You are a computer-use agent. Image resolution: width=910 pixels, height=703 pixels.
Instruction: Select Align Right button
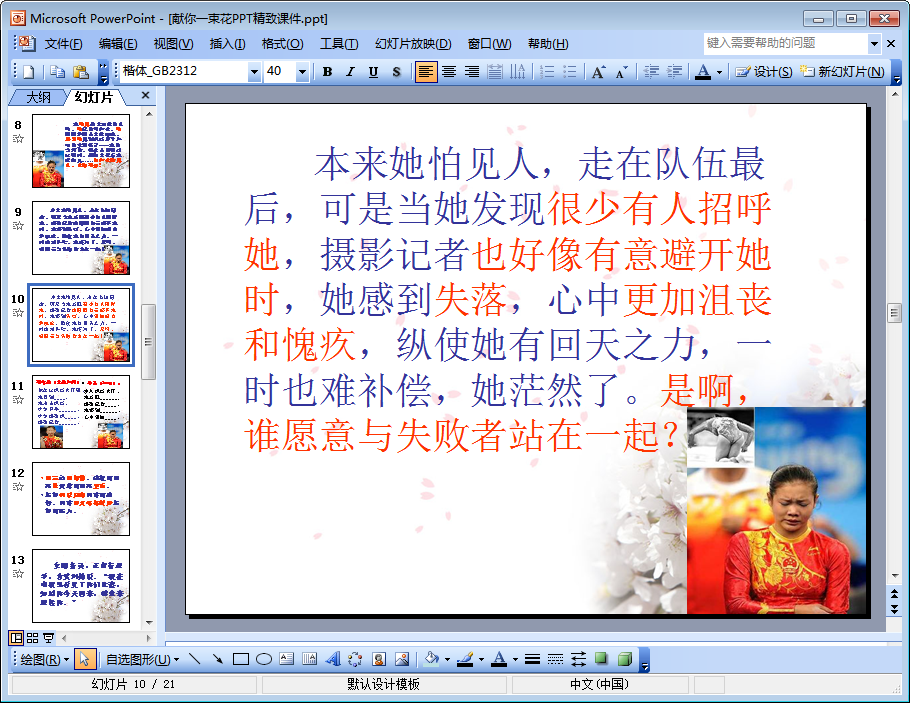[472, 72]
